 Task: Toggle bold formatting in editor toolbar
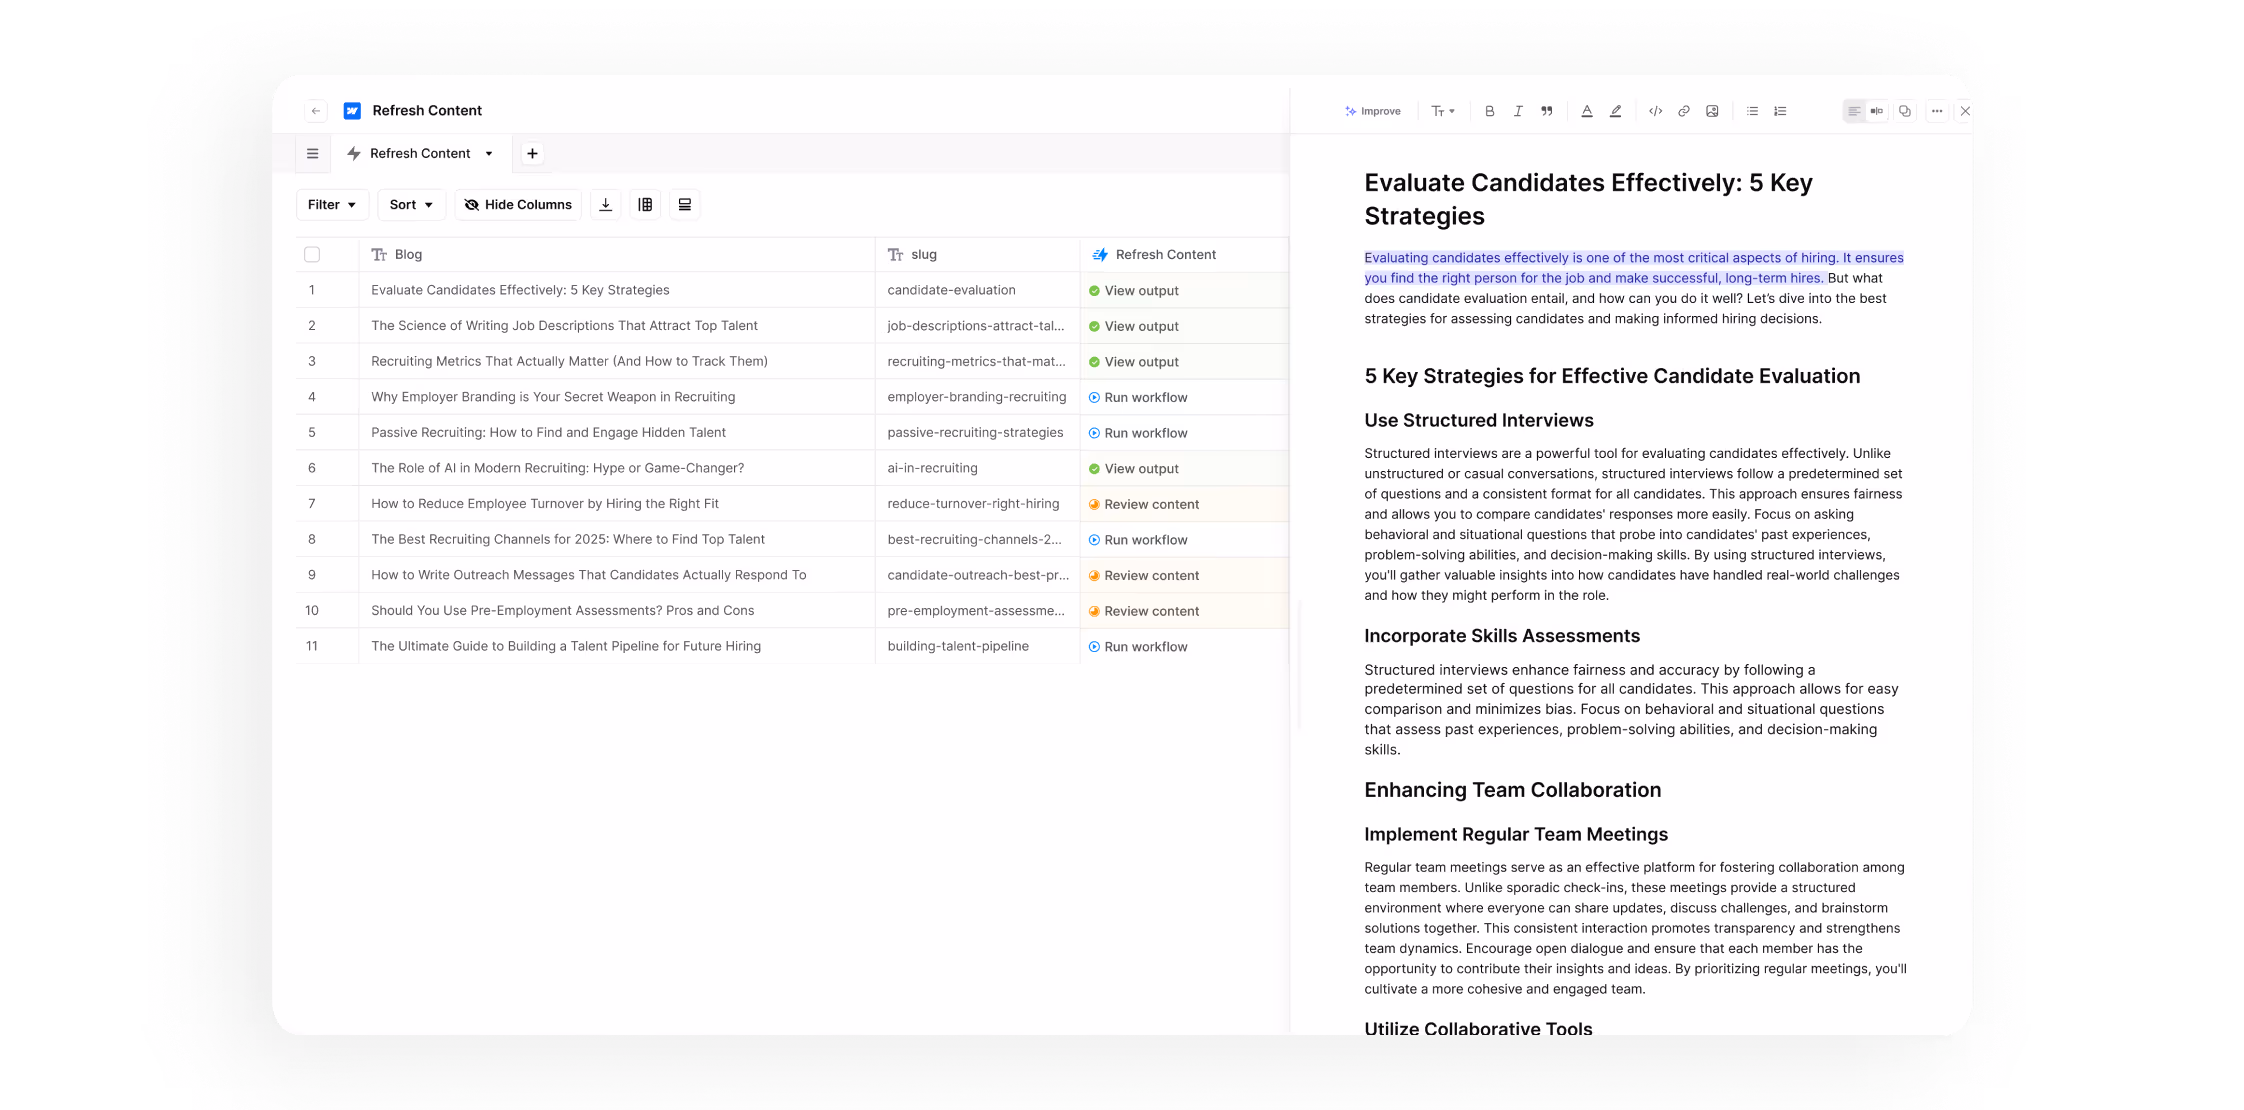(x=1489, y=111)
